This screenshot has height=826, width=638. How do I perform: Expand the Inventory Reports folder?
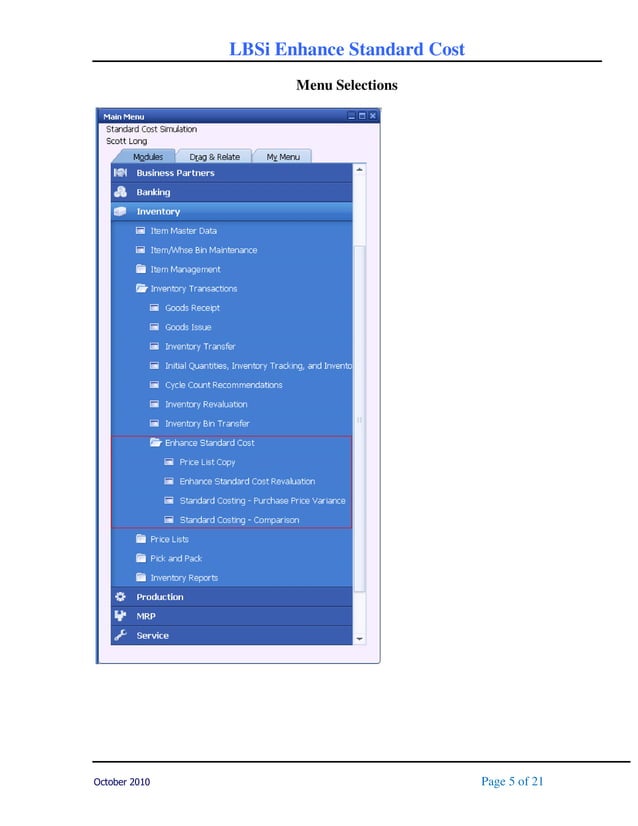point(141,577)
